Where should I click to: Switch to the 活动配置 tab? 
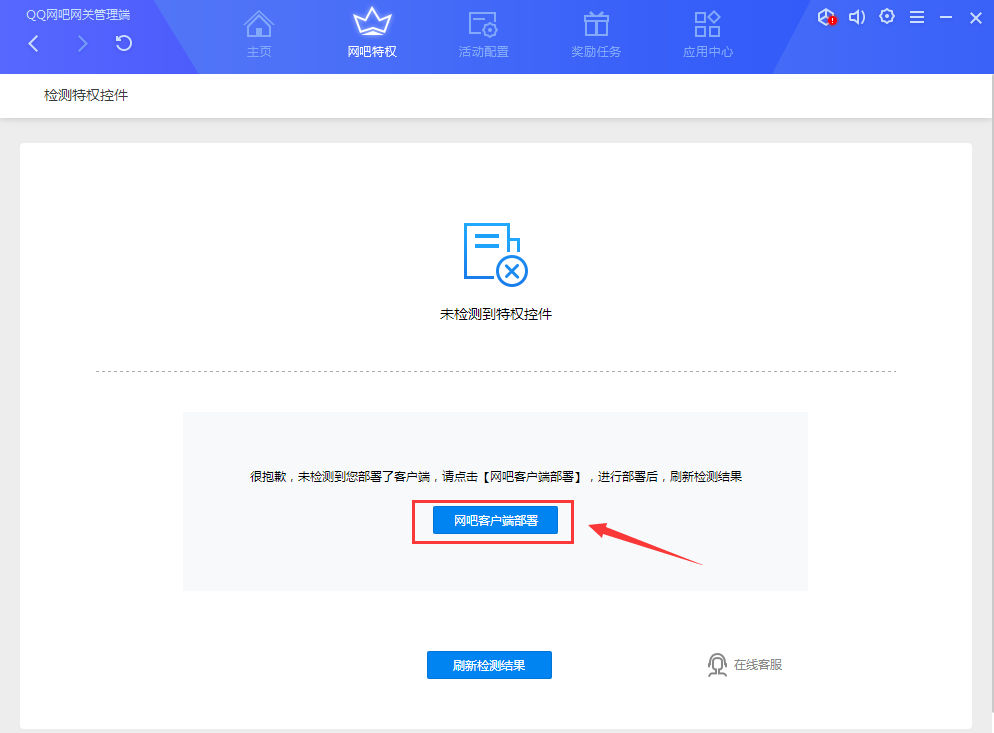[484, 34]
